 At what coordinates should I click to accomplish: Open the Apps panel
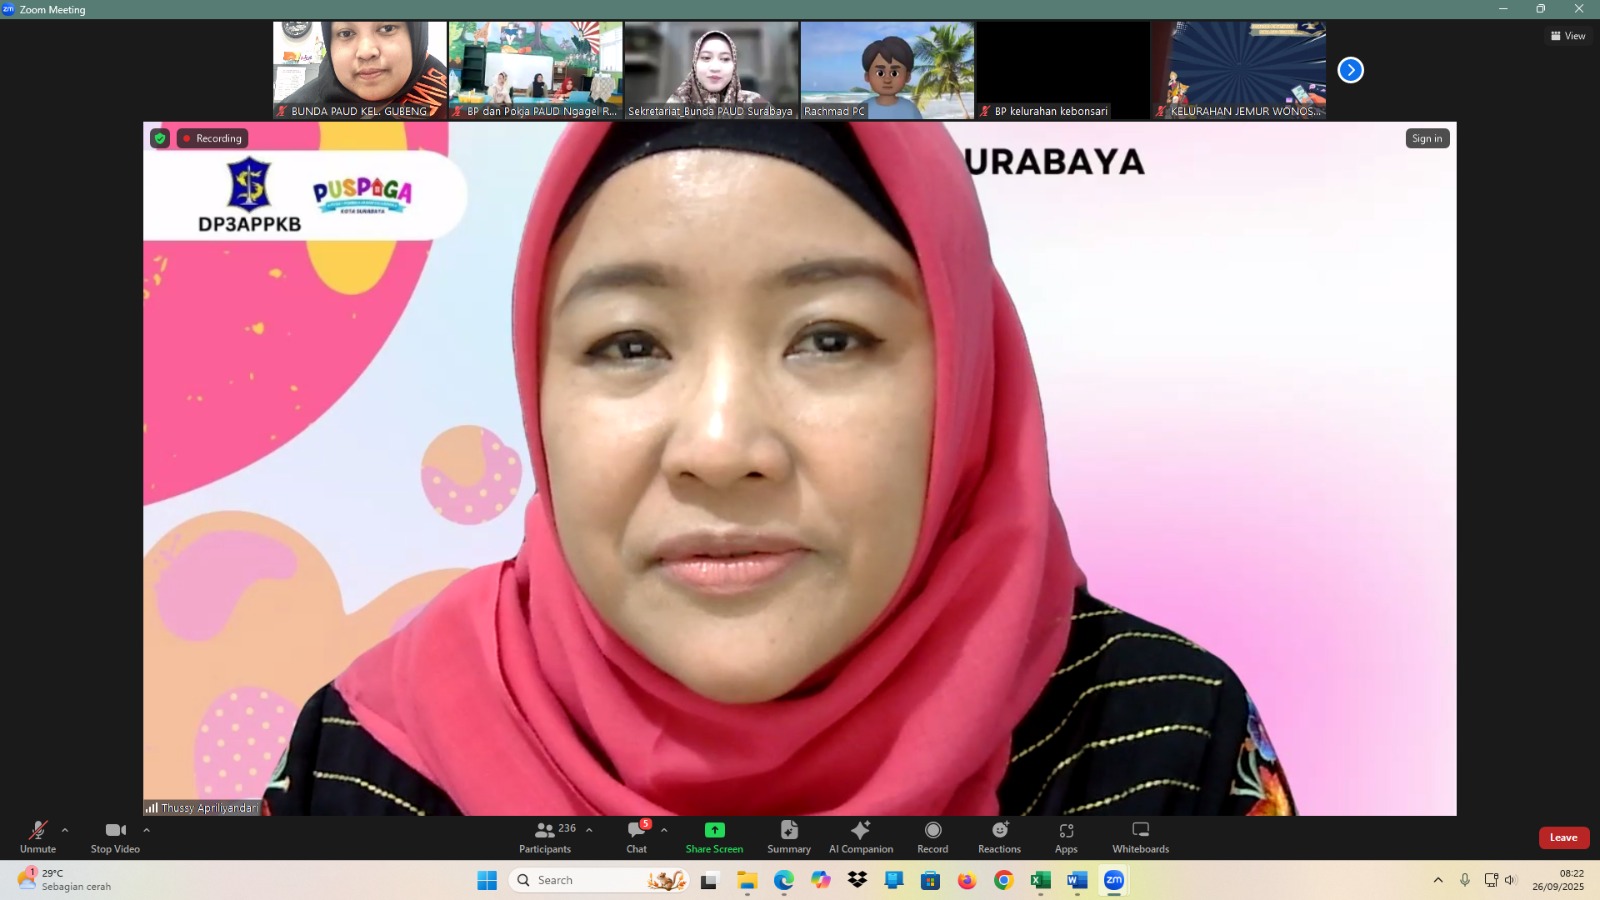[x=1066, y=838]
